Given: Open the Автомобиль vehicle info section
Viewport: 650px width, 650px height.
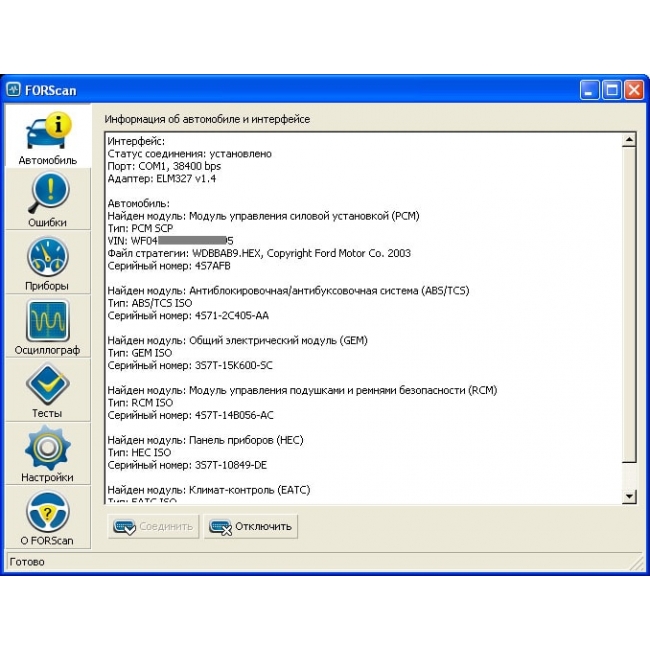Looking at the screenshot, I should click(48, 136).
